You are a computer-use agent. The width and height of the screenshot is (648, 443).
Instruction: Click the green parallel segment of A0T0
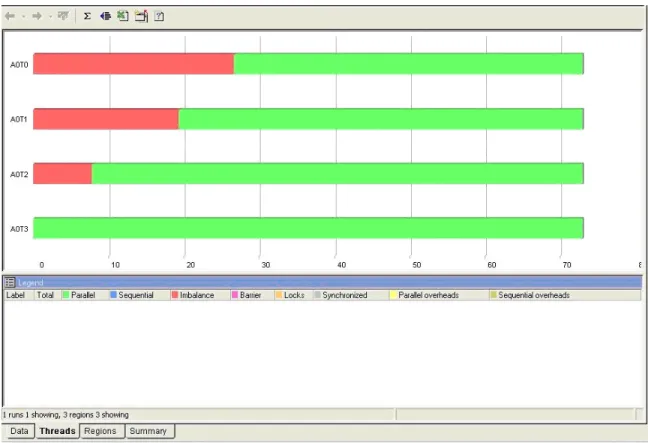click(x=409, y=64)
